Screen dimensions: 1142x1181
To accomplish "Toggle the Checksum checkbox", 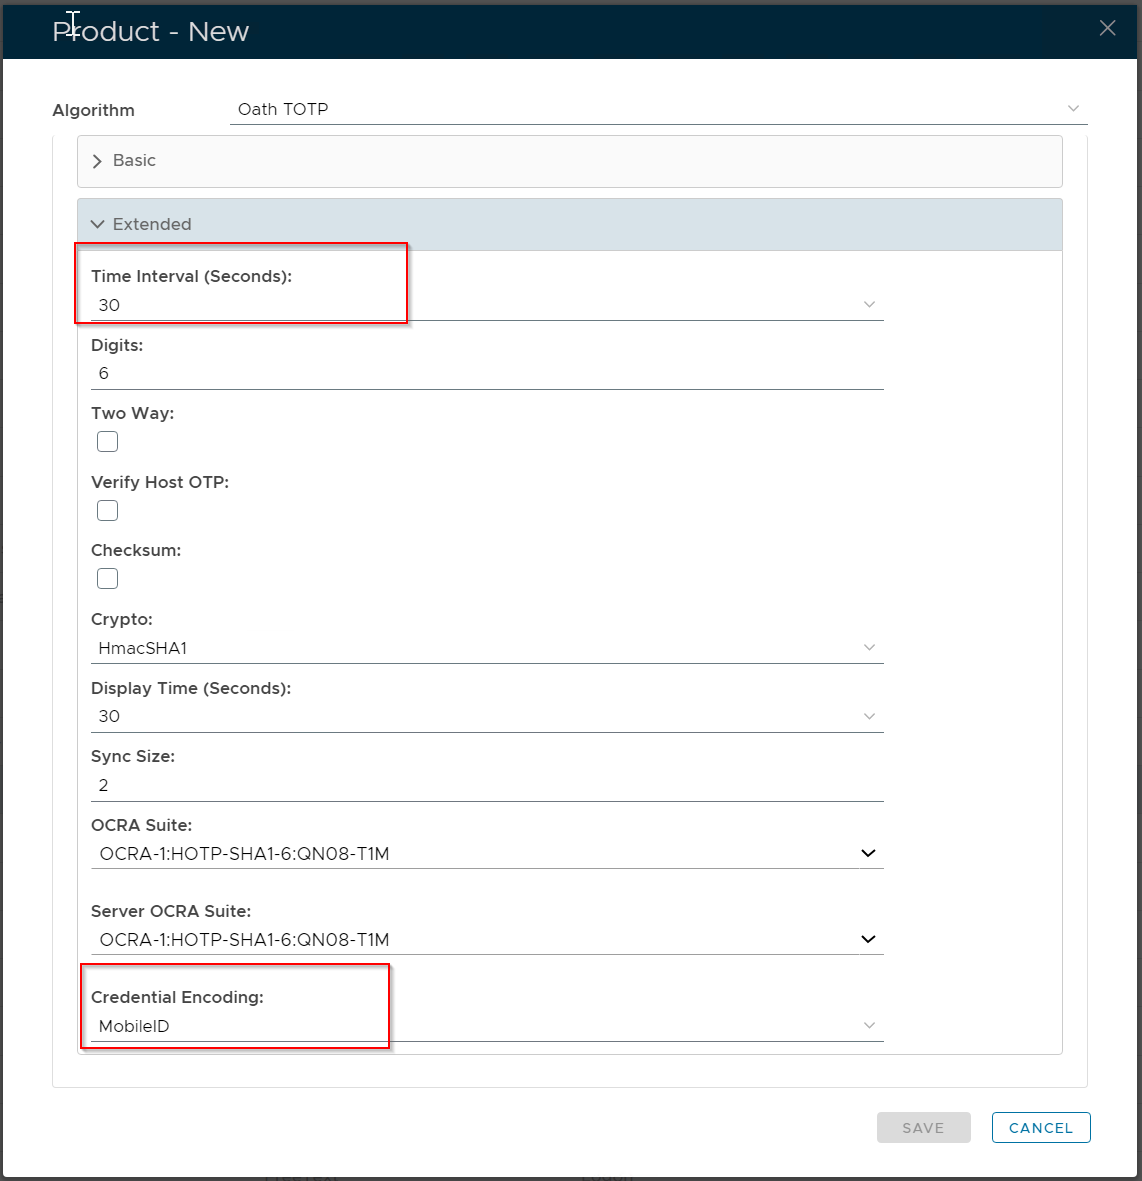I will 107,579.
